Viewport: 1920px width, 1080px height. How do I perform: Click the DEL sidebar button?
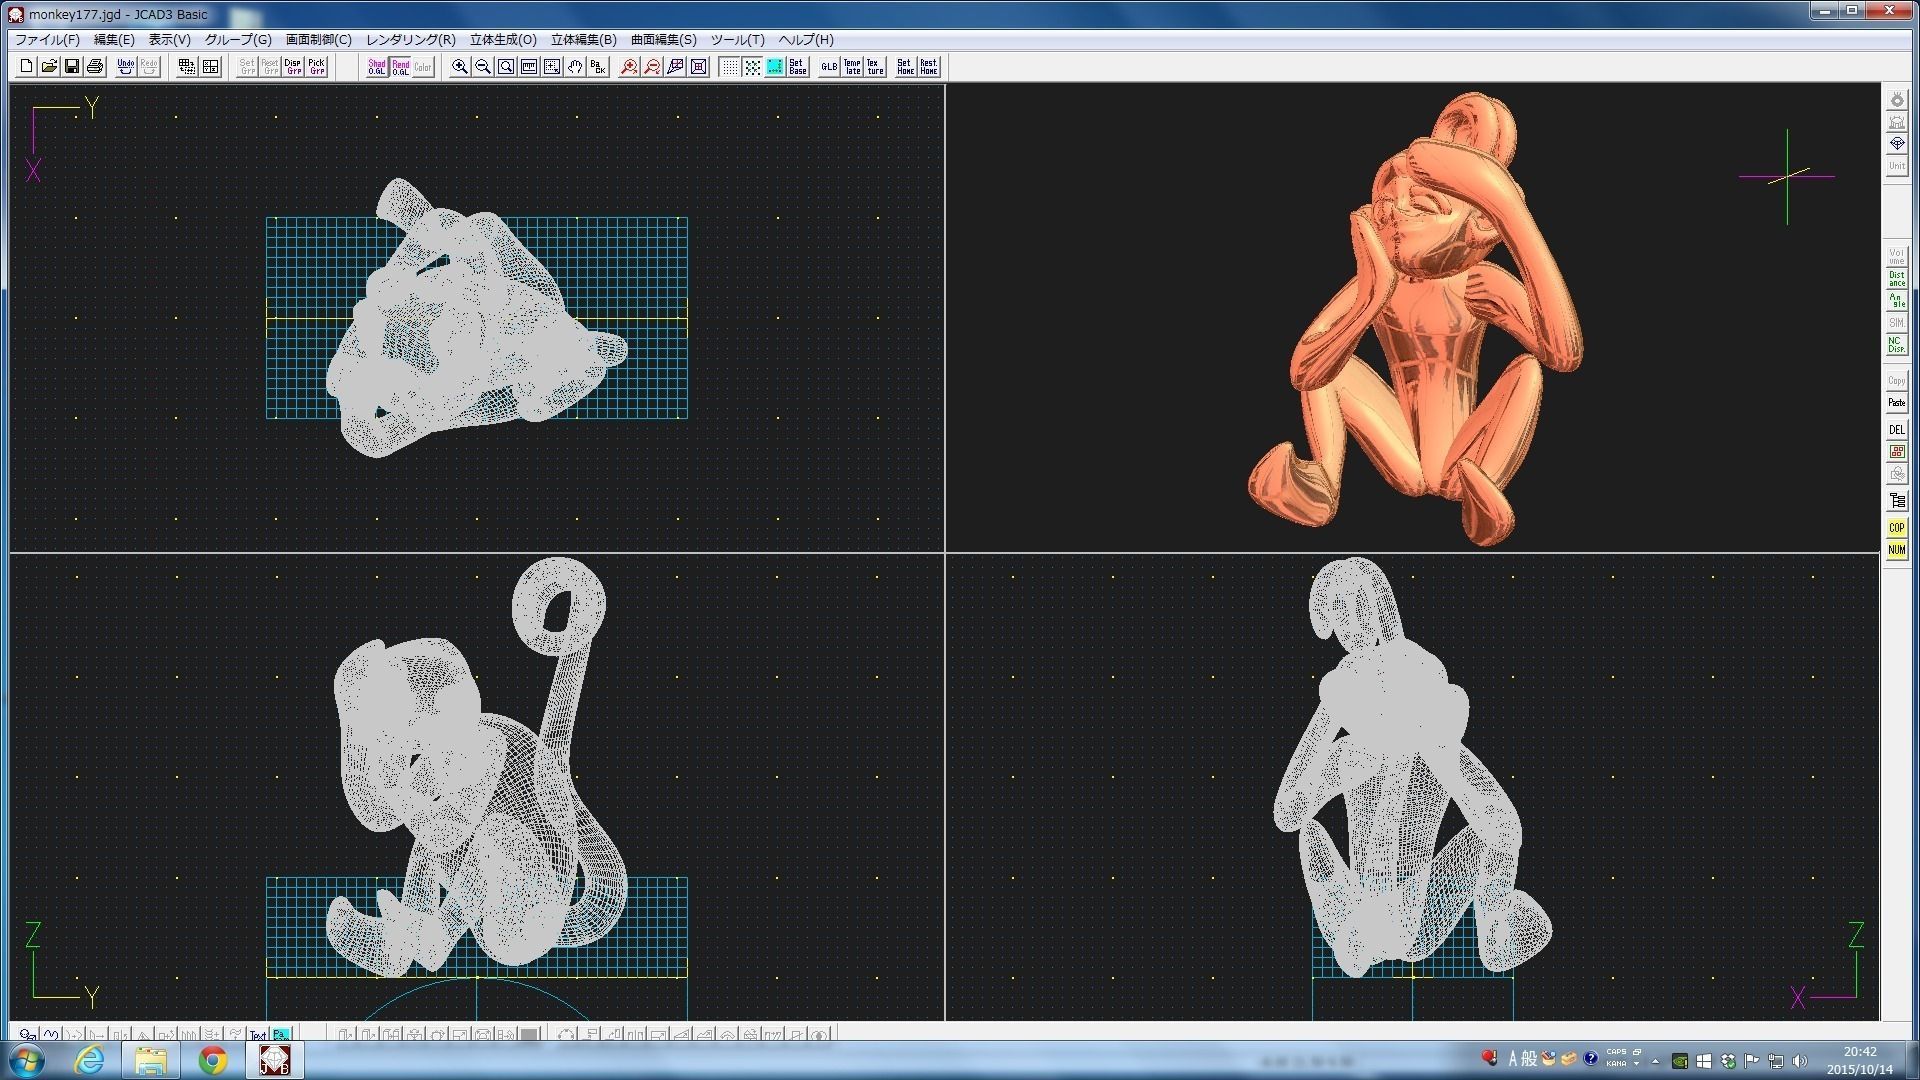pos(1897,430)
